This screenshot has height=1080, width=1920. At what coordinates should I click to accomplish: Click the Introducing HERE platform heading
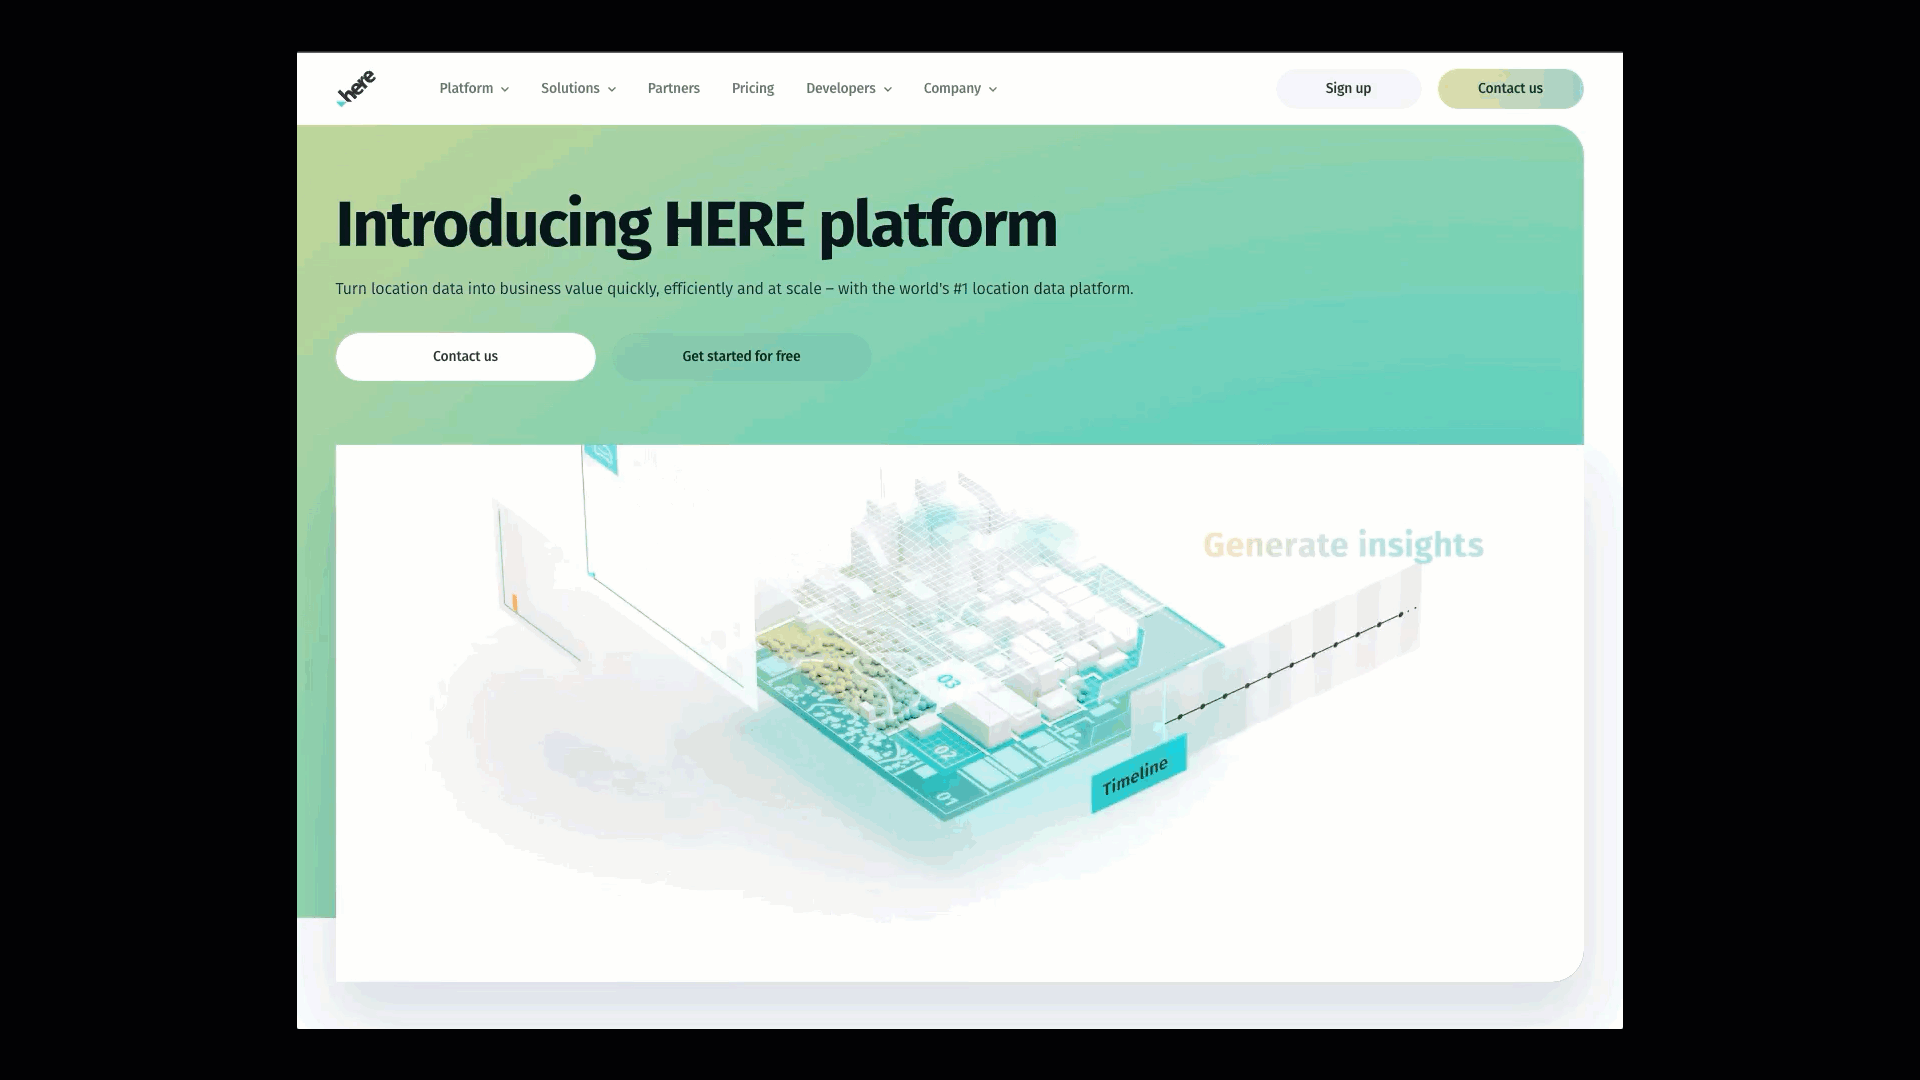696,225
